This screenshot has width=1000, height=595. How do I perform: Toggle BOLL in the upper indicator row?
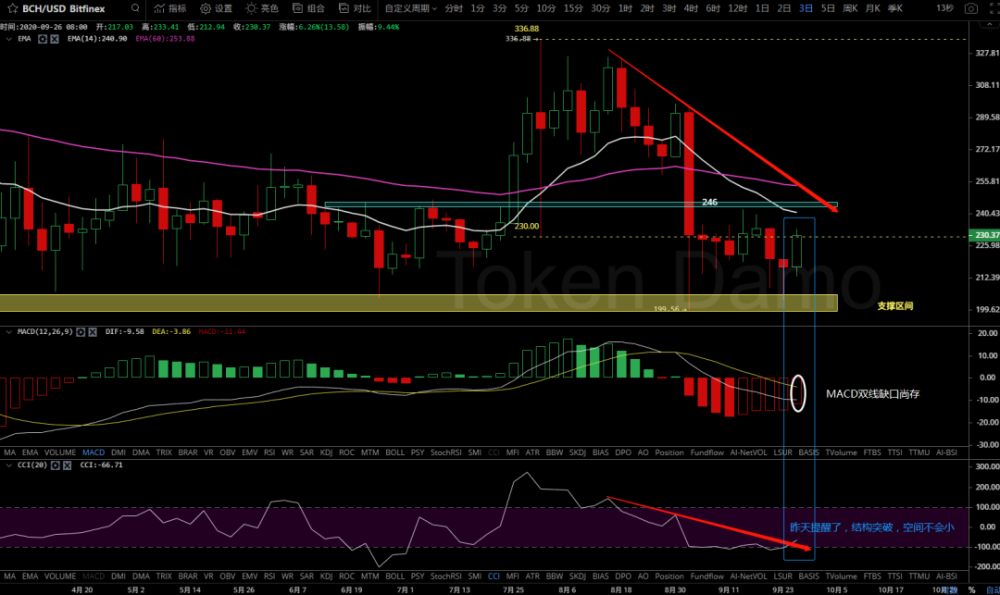pos(395,452)
